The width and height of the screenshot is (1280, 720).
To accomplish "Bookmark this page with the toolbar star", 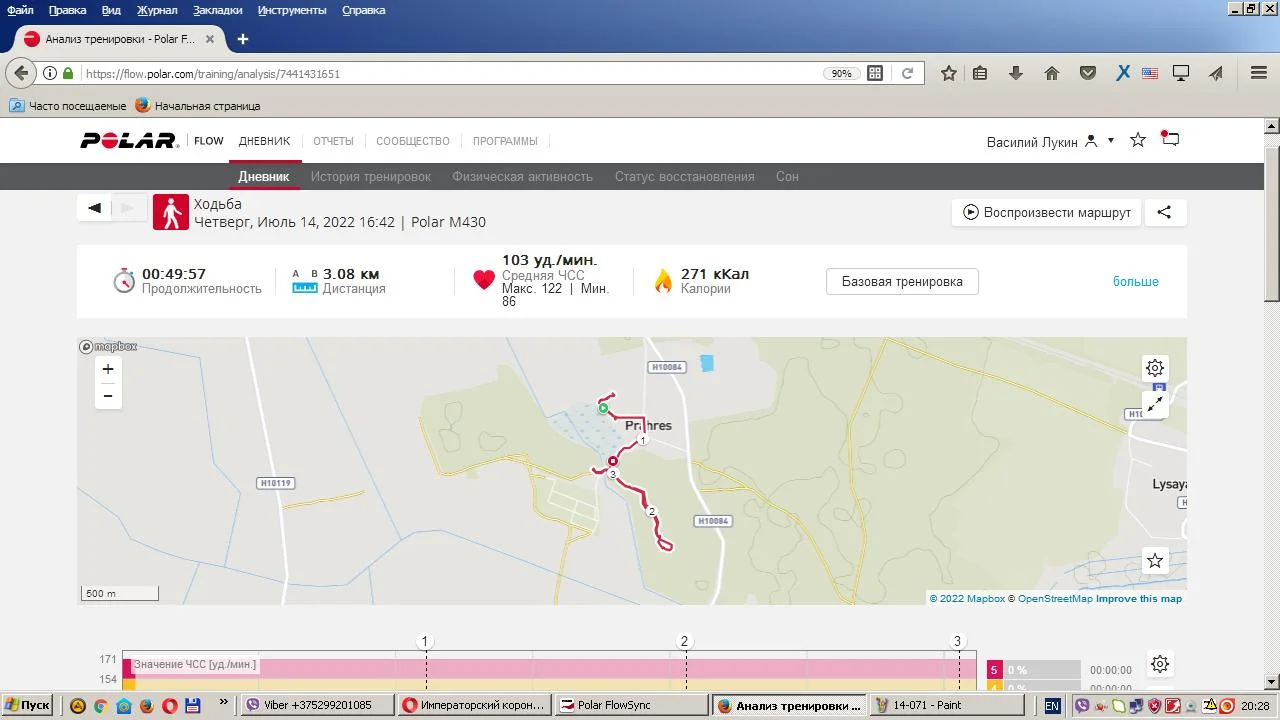I will (x=949, y=73).
